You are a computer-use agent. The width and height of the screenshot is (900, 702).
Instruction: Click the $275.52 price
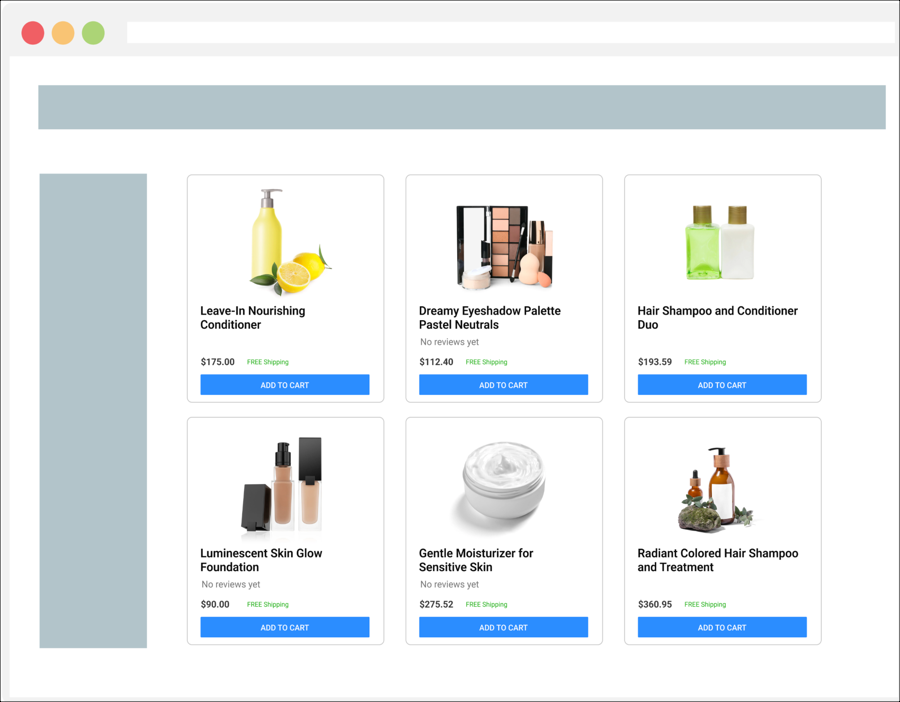coord(436,604)
